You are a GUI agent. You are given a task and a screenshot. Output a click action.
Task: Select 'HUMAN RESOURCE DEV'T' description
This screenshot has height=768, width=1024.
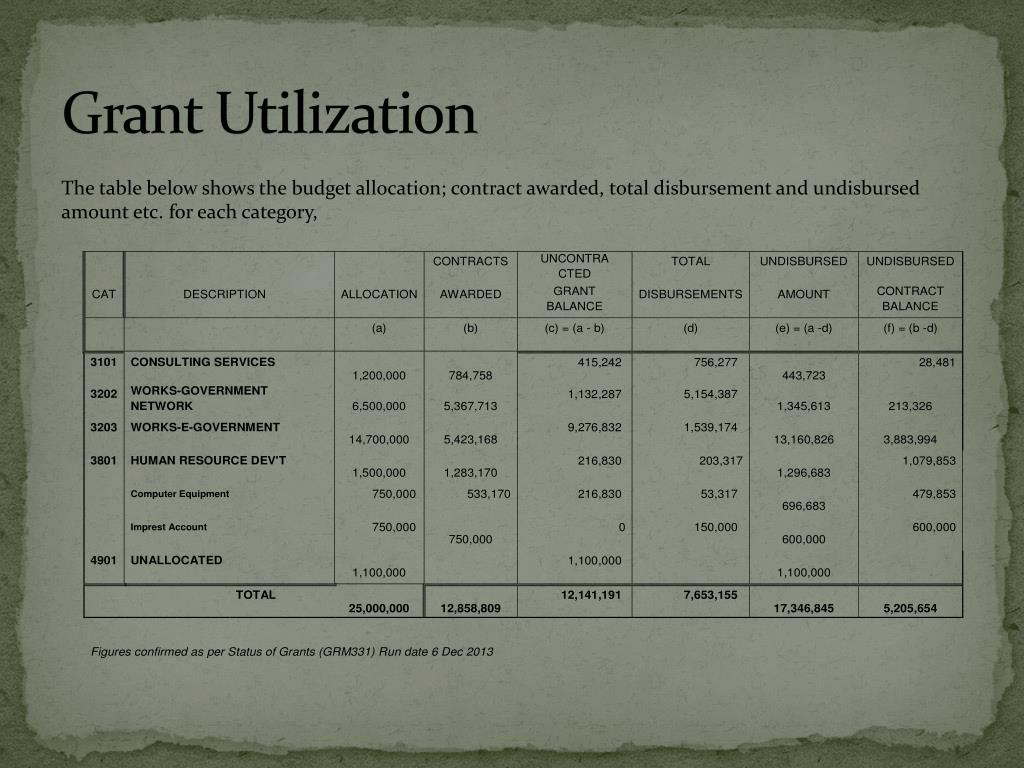point(208,460)
